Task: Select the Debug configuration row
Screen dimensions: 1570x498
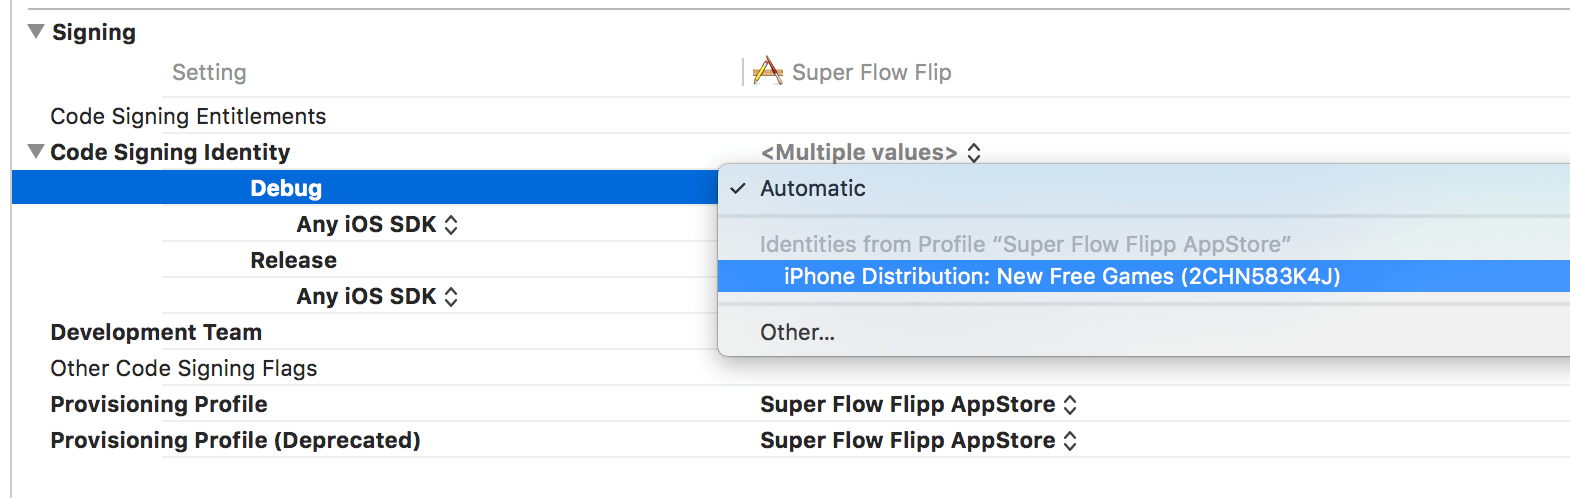Action: (x=286, y=189)
